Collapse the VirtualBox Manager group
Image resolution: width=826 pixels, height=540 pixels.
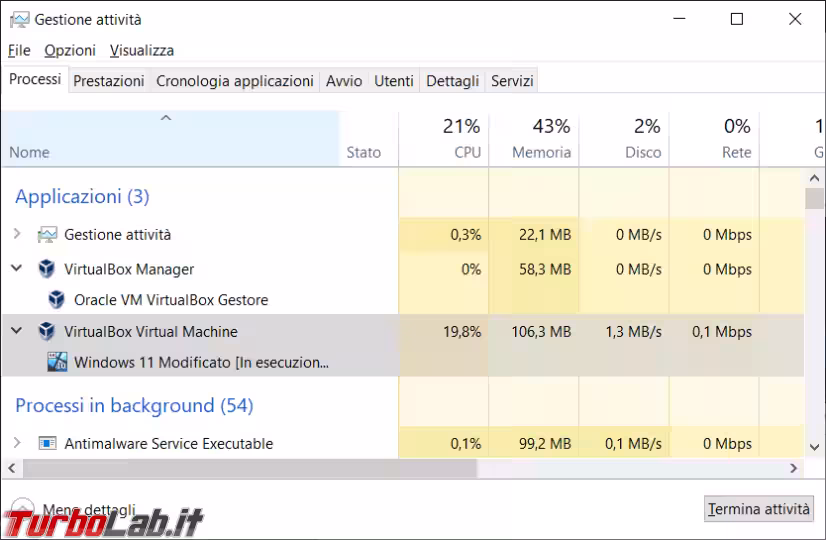coord(16,269)
